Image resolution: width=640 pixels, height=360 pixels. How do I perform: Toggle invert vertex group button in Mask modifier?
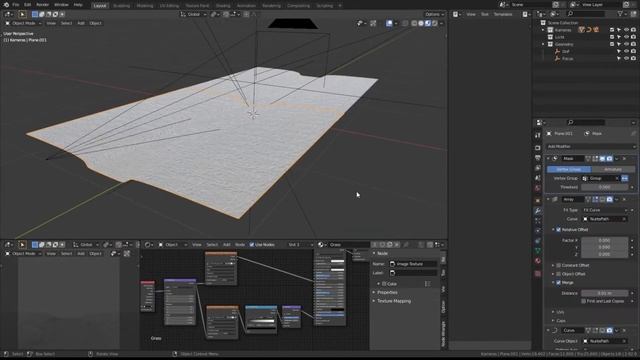(x=625, y=178)
